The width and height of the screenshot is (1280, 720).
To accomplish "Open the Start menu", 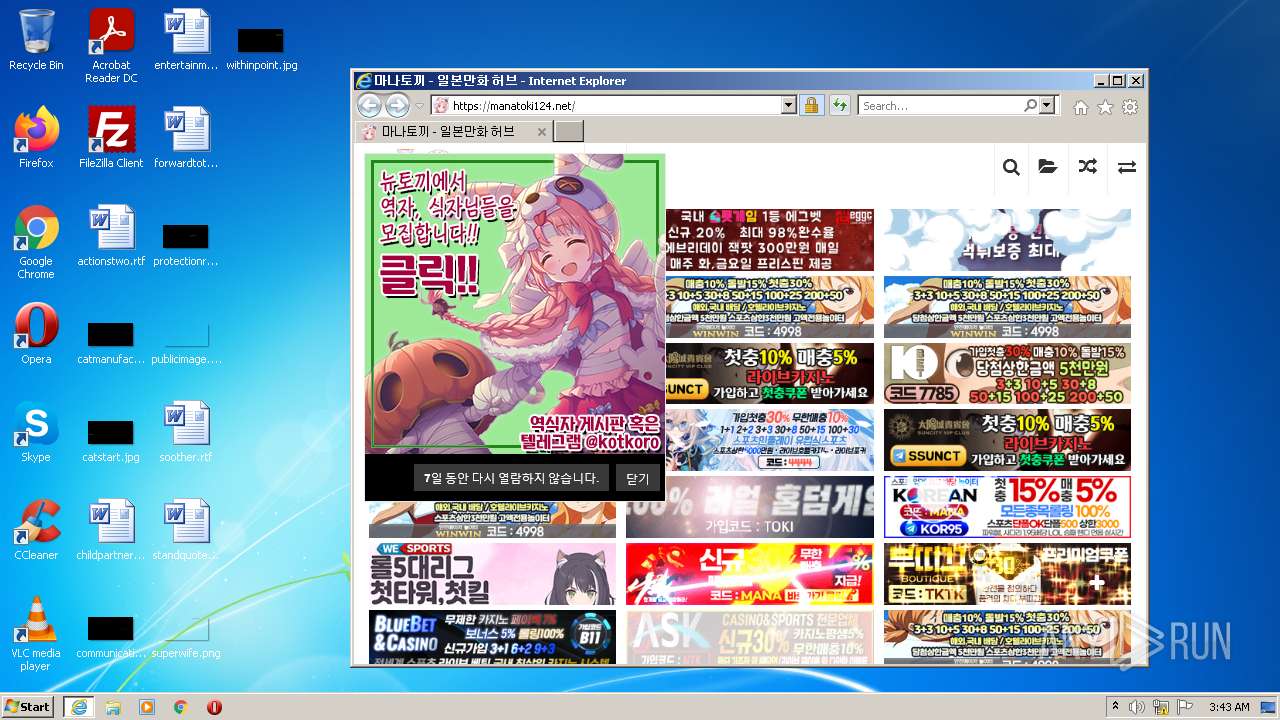I will (x=27, y=706).
